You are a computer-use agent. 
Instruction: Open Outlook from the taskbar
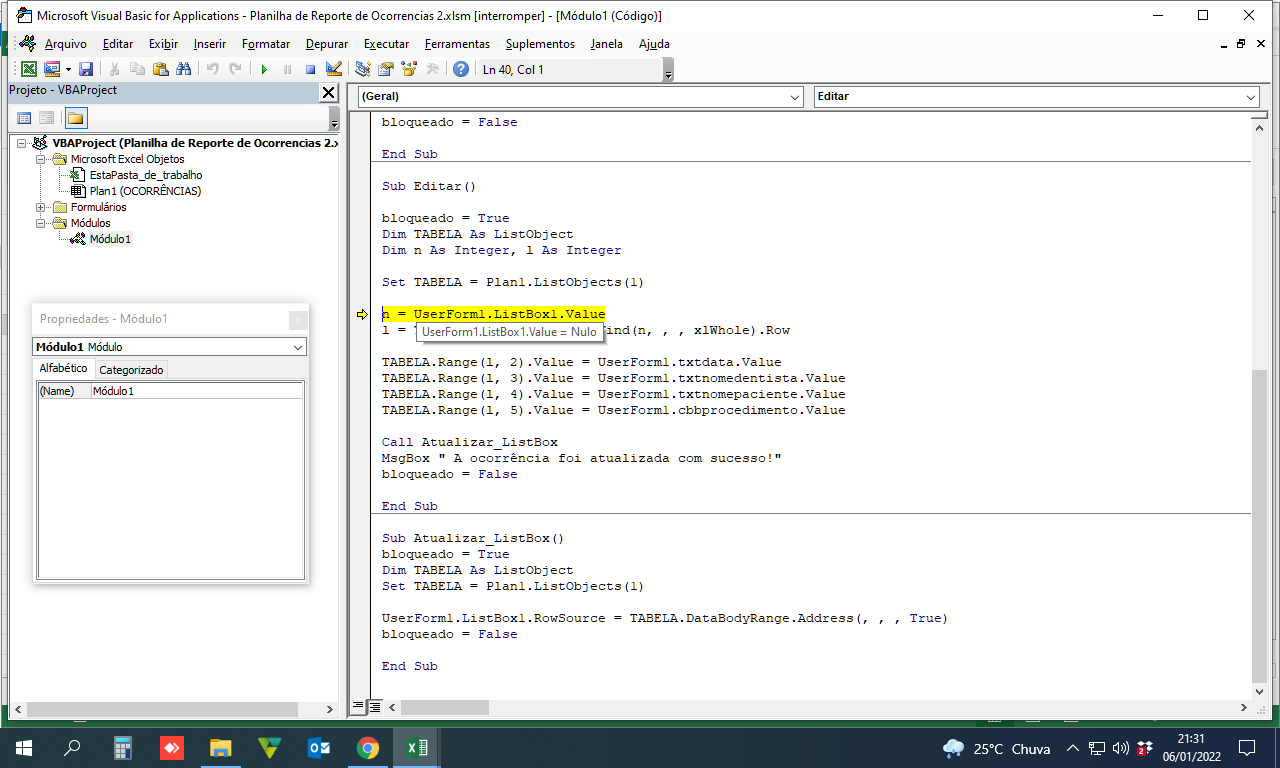coord(319,748)
